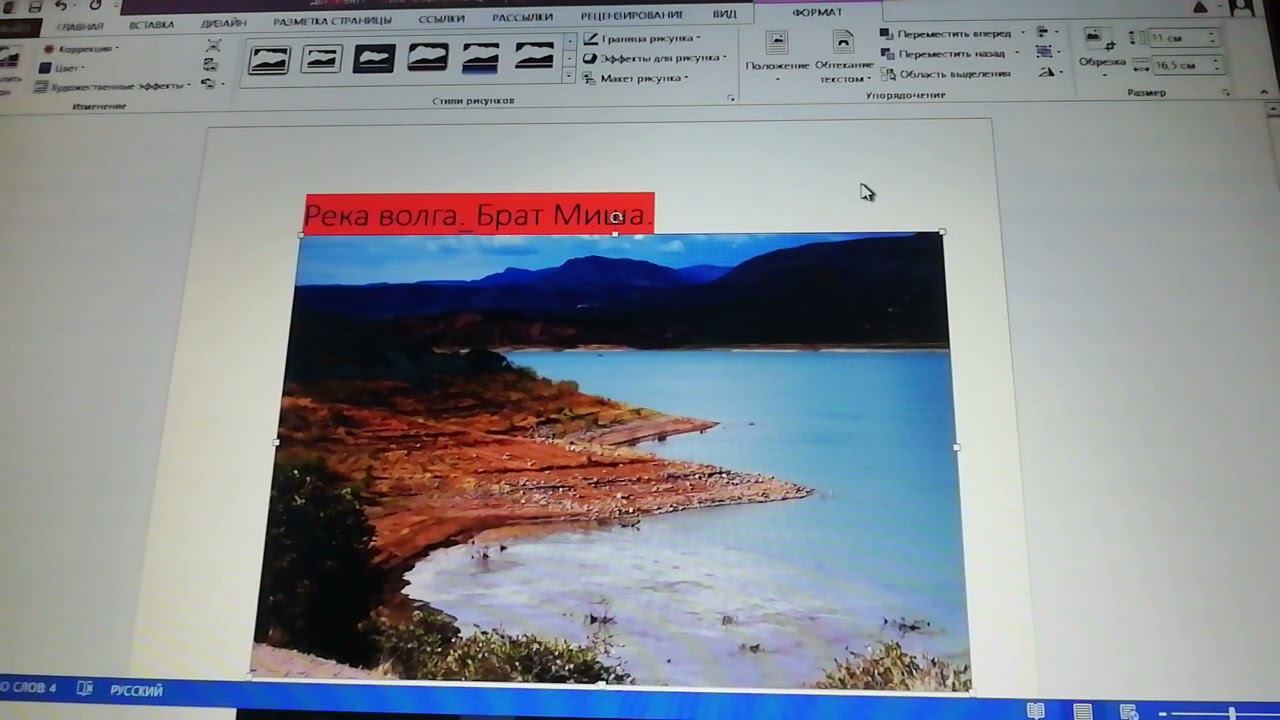Switch to the Рецензирование tab

pyautogui.click(x=630, y=16)
